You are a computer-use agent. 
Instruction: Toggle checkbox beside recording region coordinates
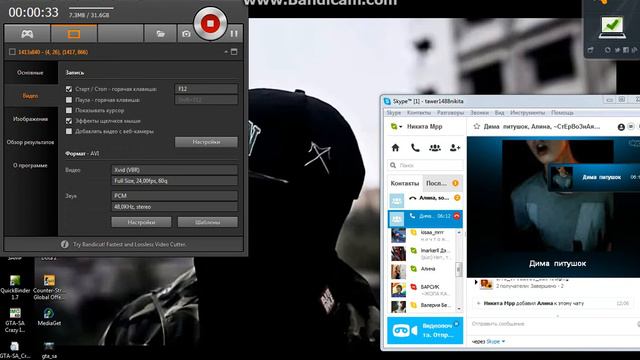(12, 52)
